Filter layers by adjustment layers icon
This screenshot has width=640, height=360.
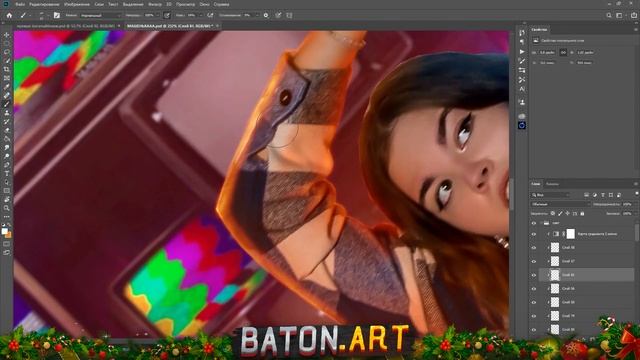coord(595,195)
